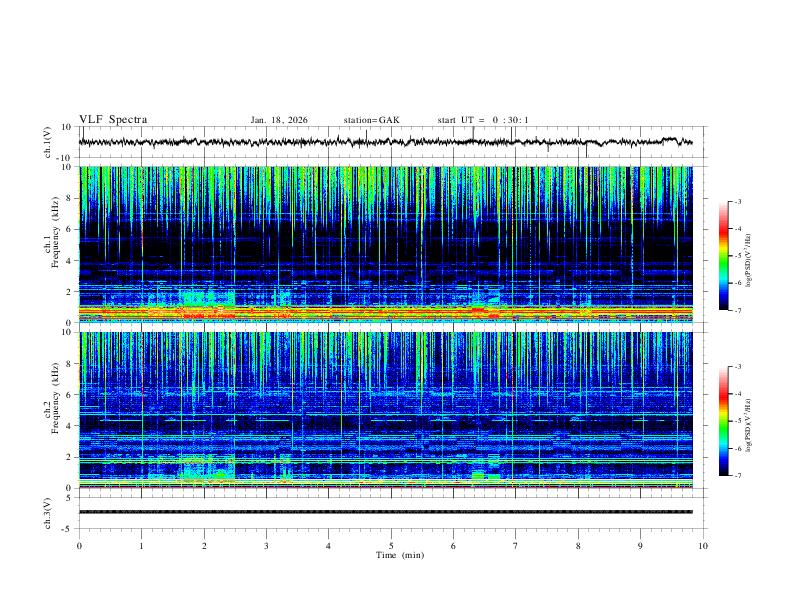The image size is (792, 612).
Task: Click time axis tick label '10'
Action: coord(703,546)
